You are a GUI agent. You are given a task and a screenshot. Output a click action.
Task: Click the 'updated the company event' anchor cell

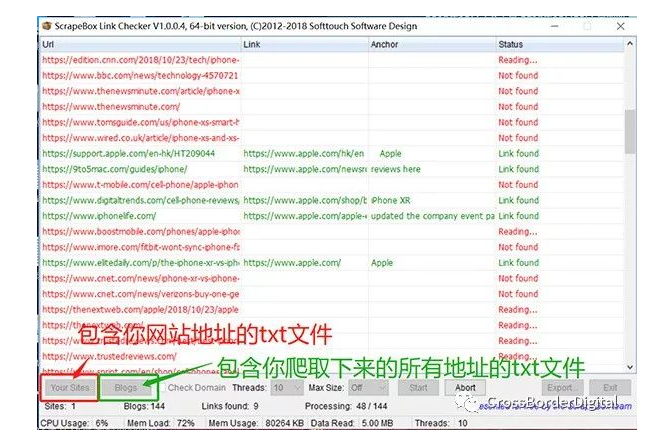[433, 216]
